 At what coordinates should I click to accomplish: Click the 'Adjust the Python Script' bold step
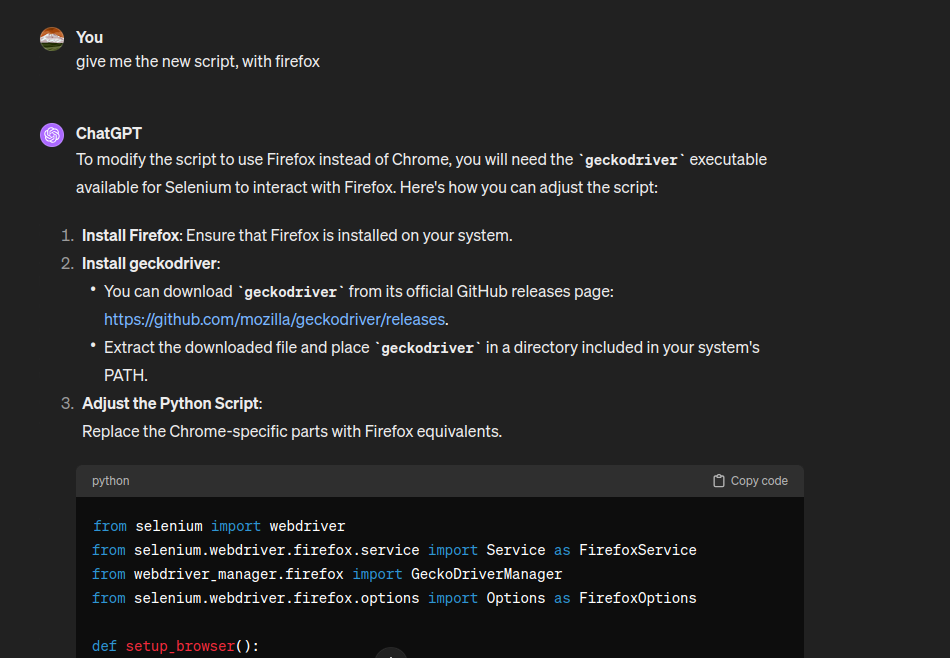(x=171, y=404)
